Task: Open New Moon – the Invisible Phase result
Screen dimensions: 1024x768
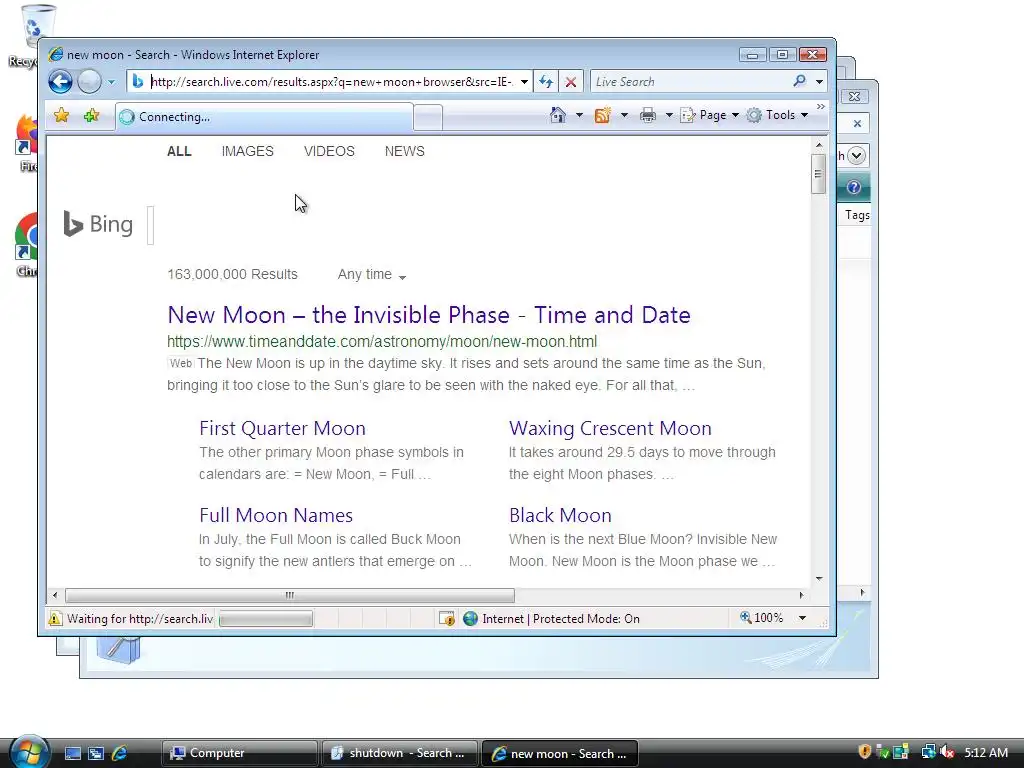Action: pos(428,315)
